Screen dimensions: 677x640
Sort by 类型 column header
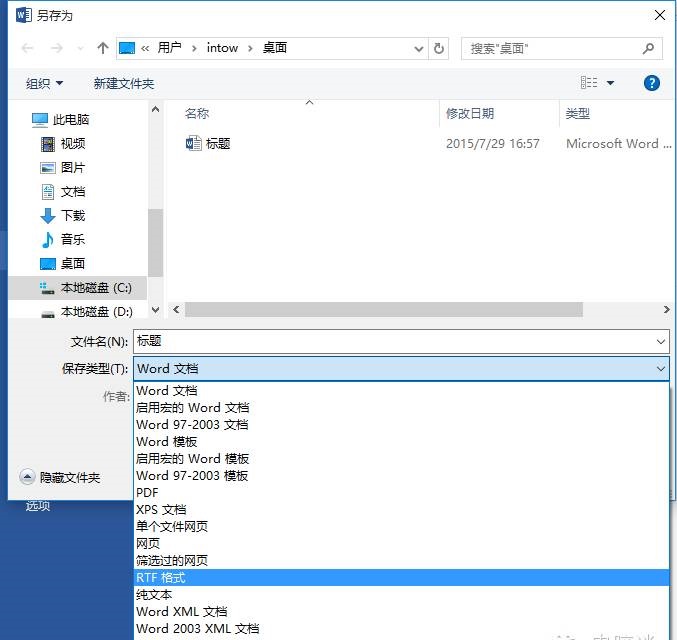pos(578,114)
